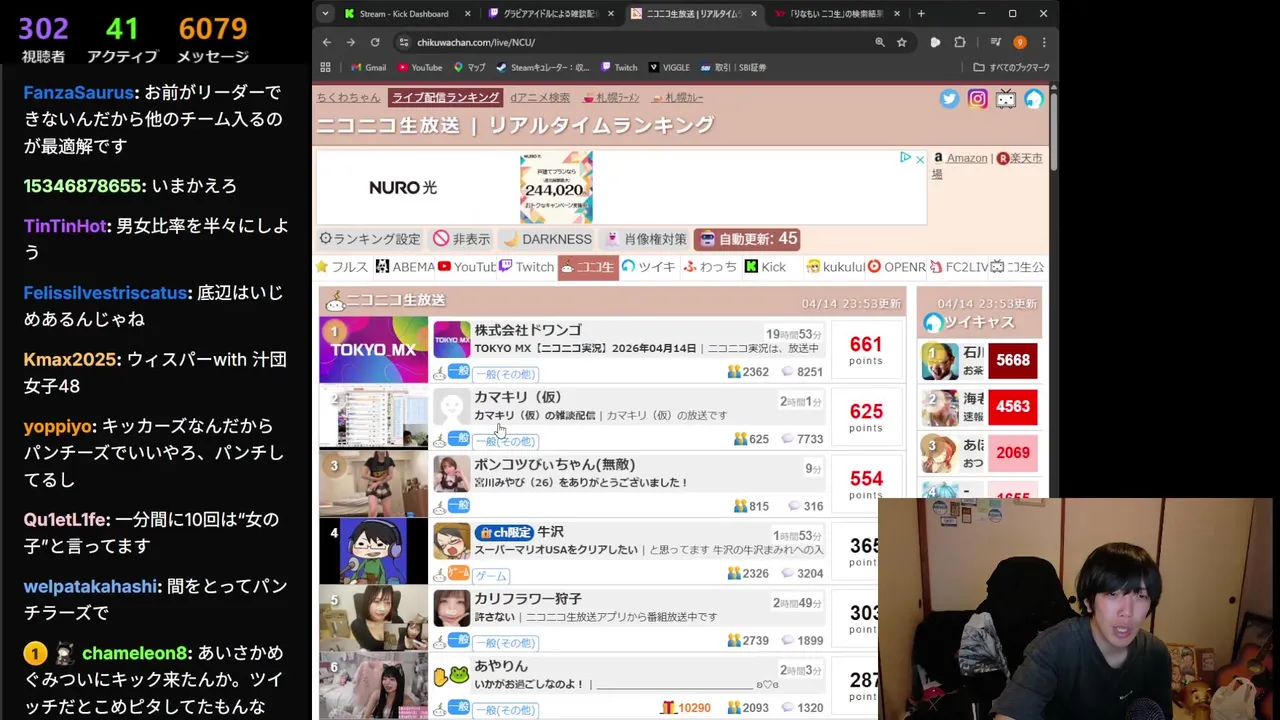
Task: Open the Twitch bookmark in the bookmarks bar
Action: point(619,67)
